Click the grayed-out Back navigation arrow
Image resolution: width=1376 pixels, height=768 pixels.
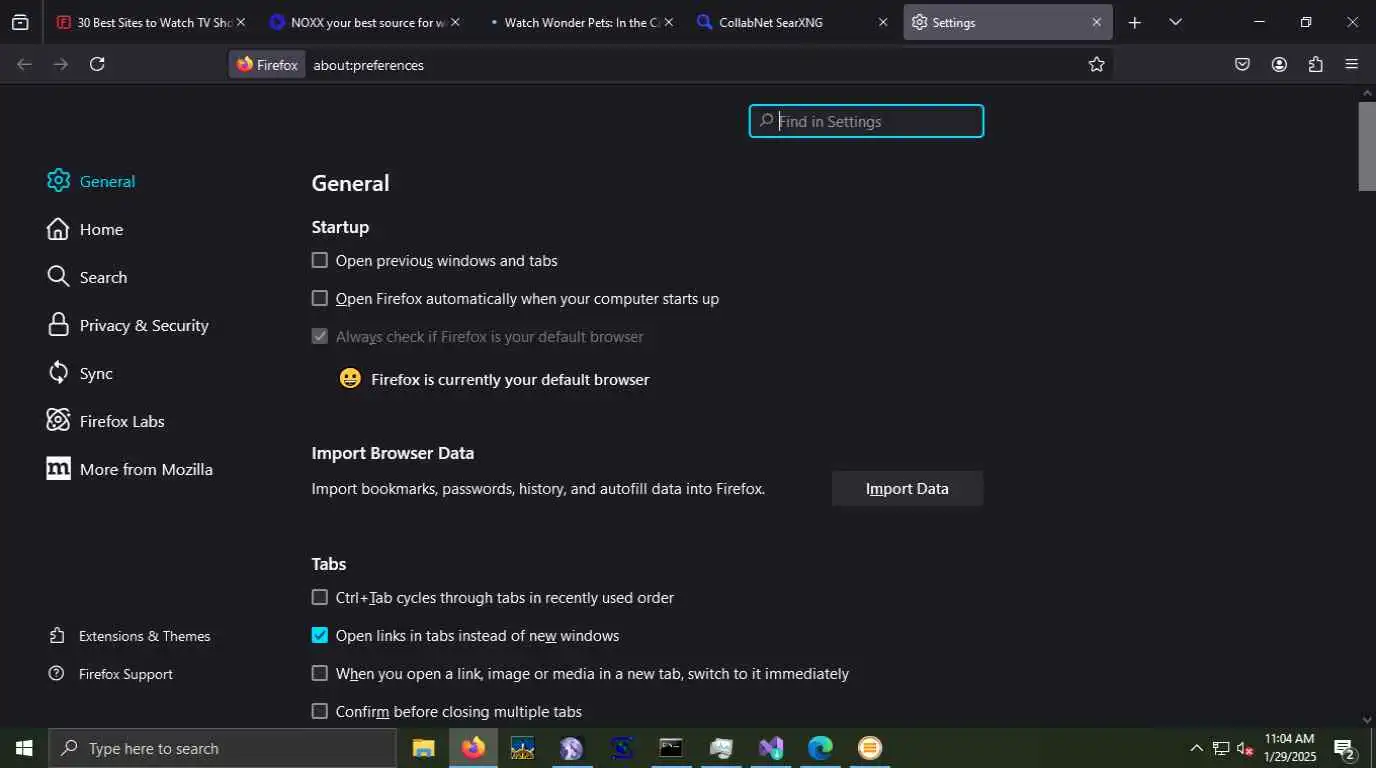point(25,64)
